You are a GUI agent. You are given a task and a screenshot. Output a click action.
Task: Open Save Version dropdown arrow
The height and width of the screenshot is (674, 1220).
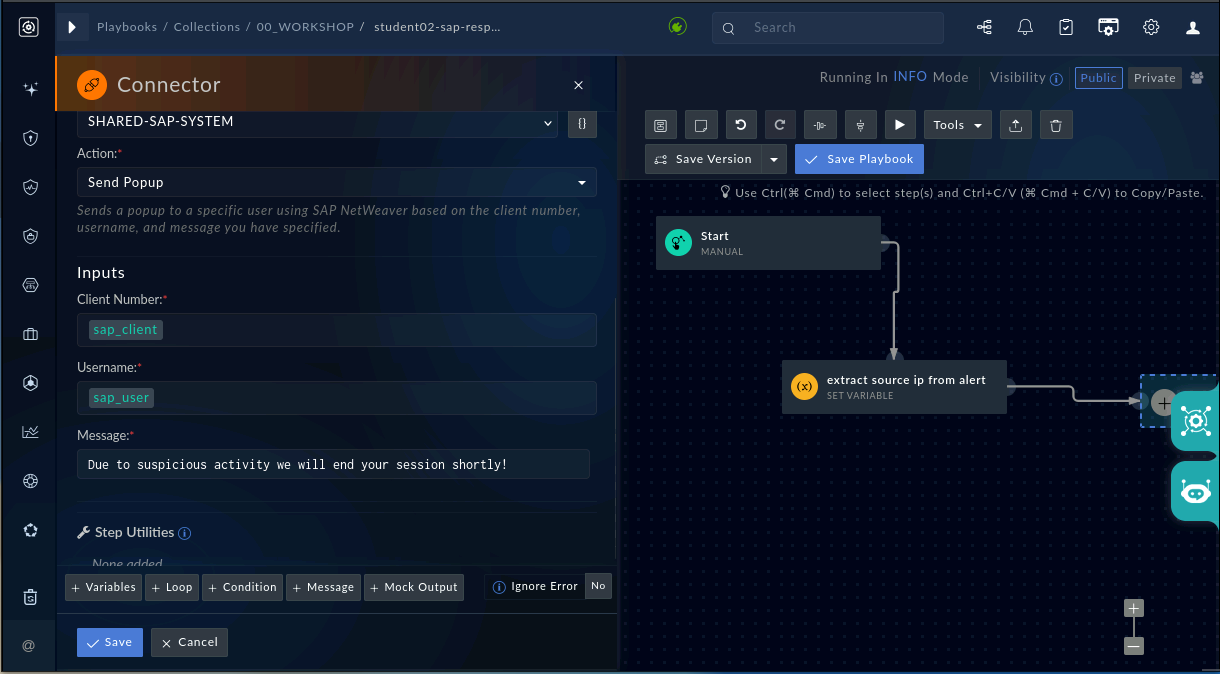point(775,159)
